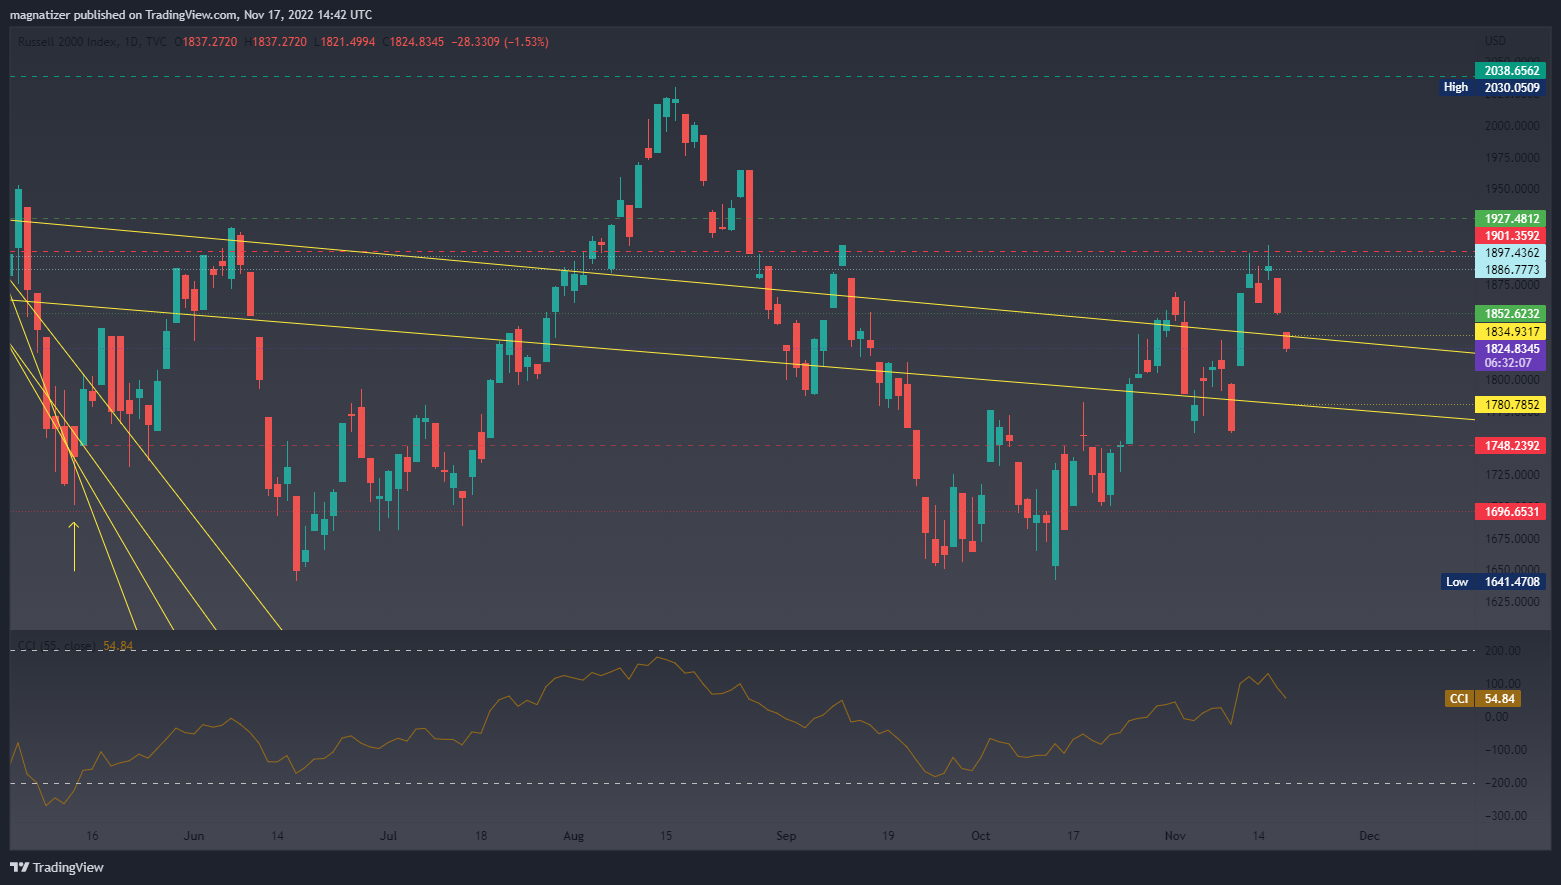Click the Low 1641.4708 price marker
This screenshot has width=1561, height=885.
tap(1492, 582)
